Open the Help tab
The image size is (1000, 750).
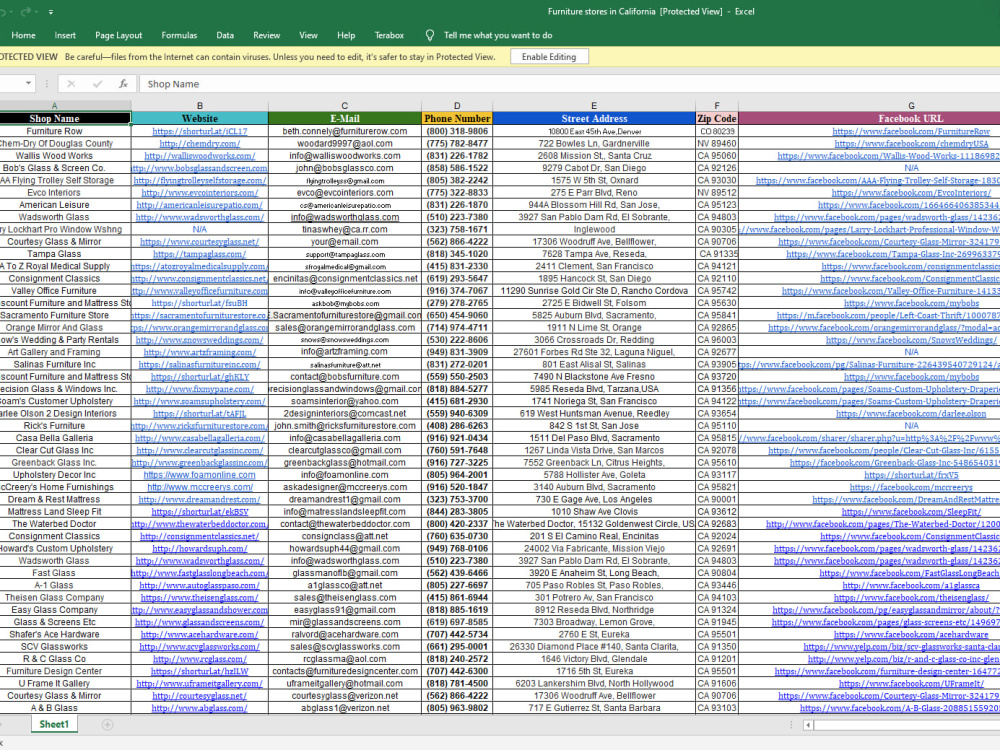point(346,35)
